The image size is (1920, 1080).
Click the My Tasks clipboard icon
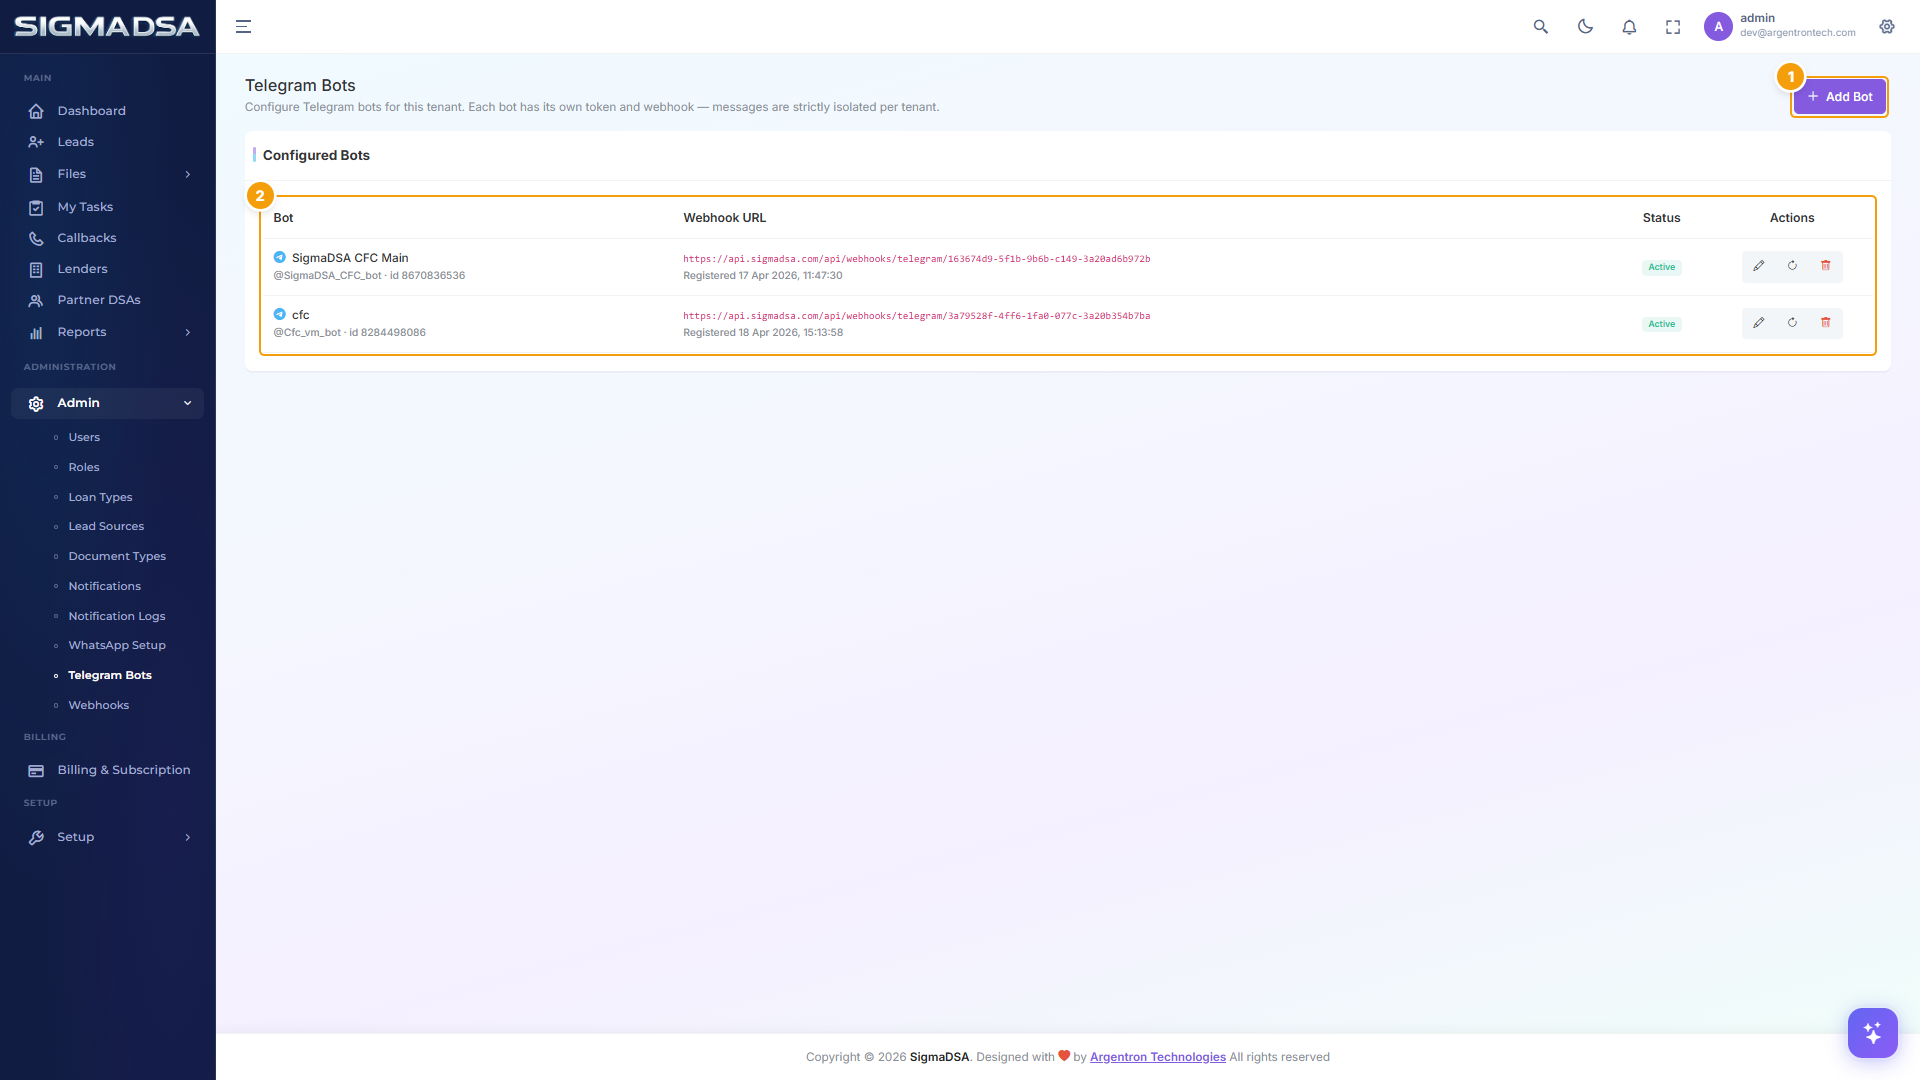pos(36,208)
